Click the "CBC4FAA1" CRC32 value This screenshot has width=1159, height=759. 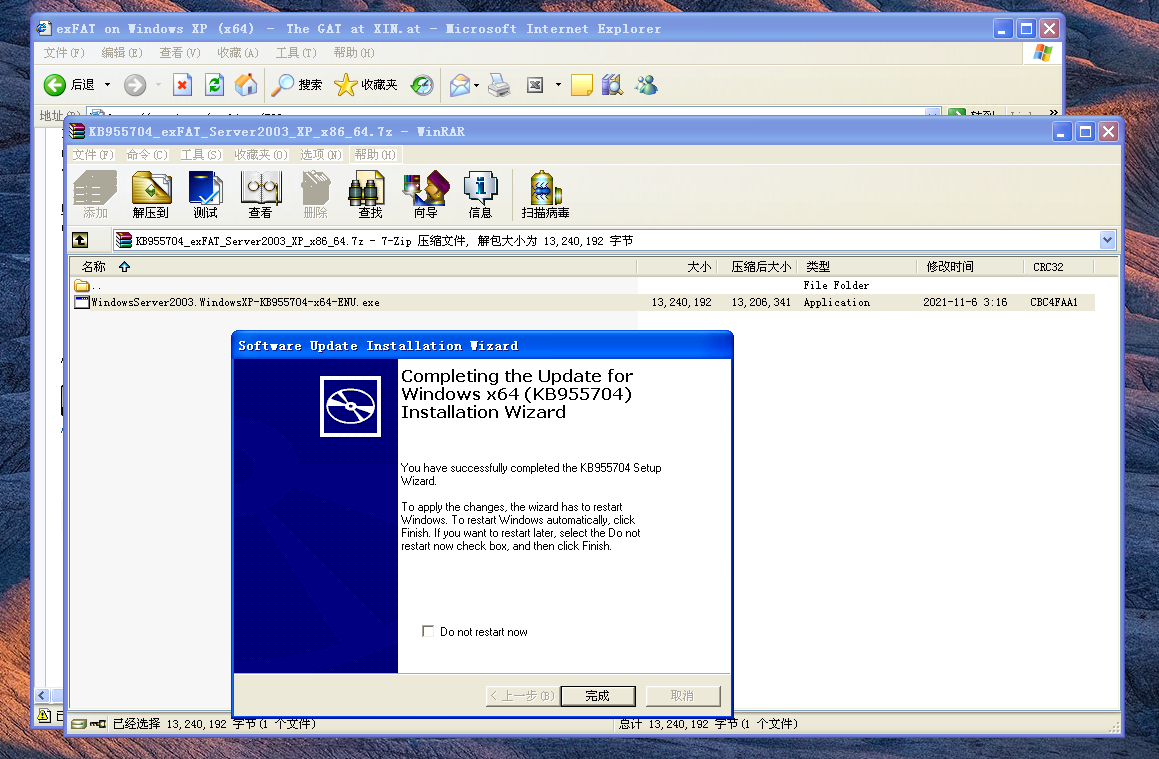(x=1053, y=302)
